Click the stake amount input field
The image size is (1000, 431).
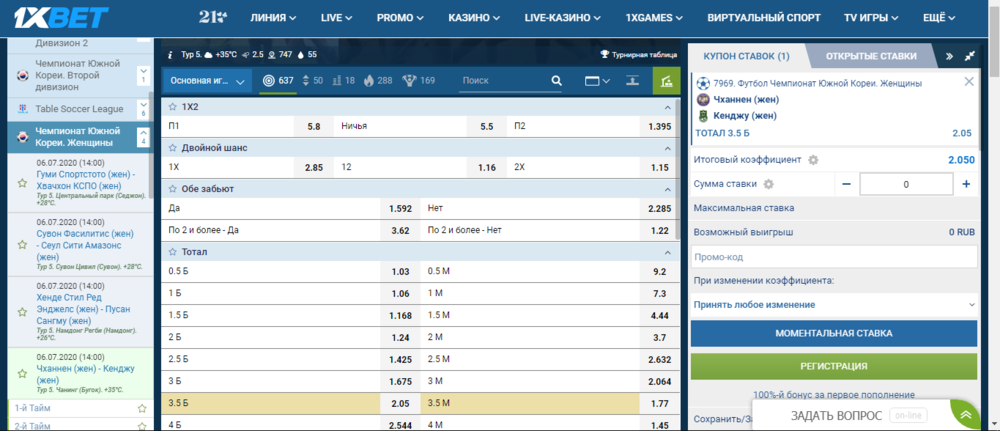click(x=906, y=184)
